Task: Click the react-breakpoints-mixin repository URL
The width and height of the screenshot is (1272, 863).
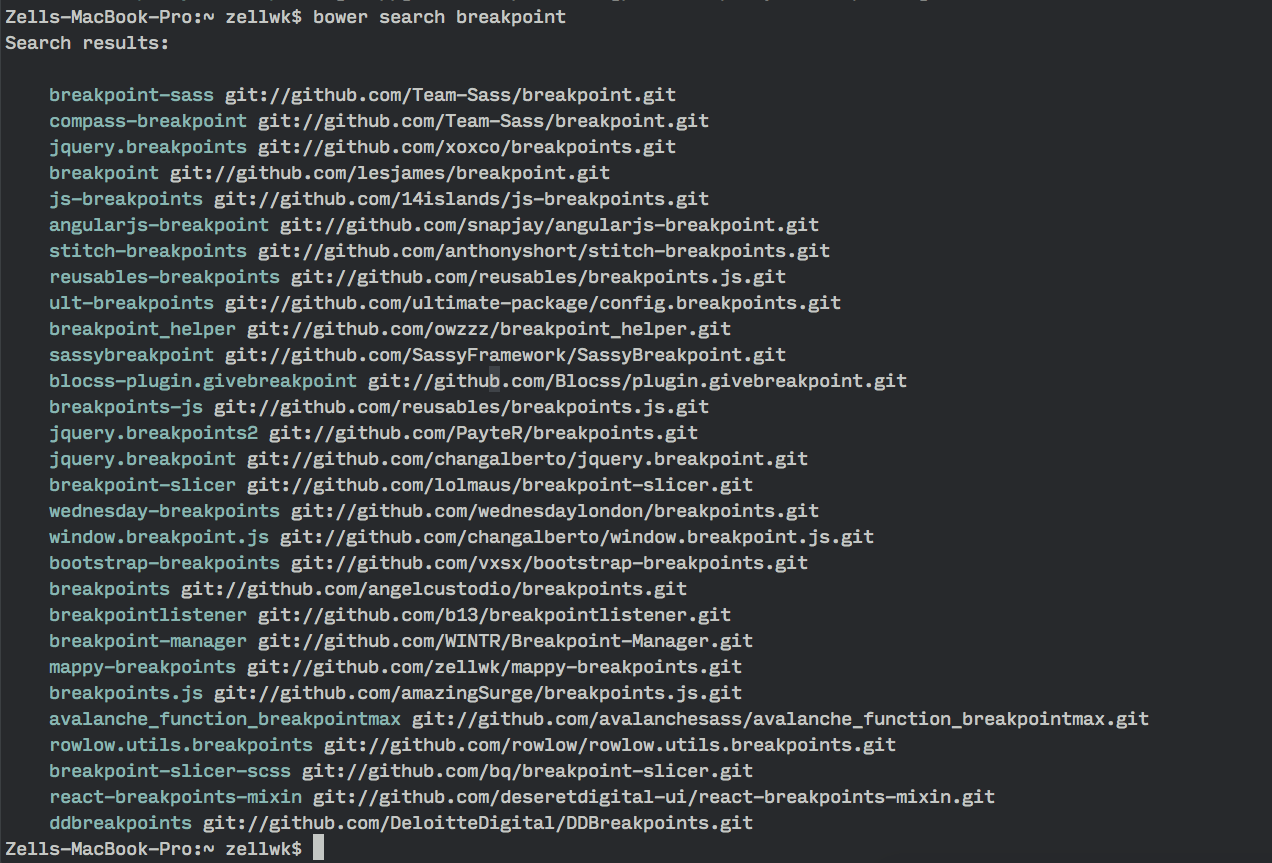Action: [654, 797]
